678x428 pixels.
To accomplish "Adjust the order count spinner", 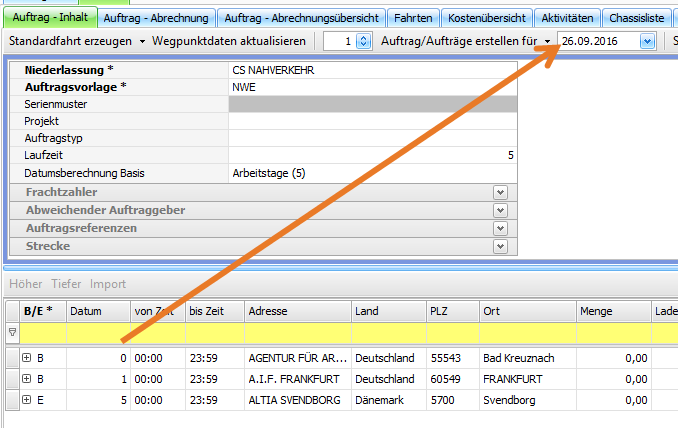I will pos(362,41).
